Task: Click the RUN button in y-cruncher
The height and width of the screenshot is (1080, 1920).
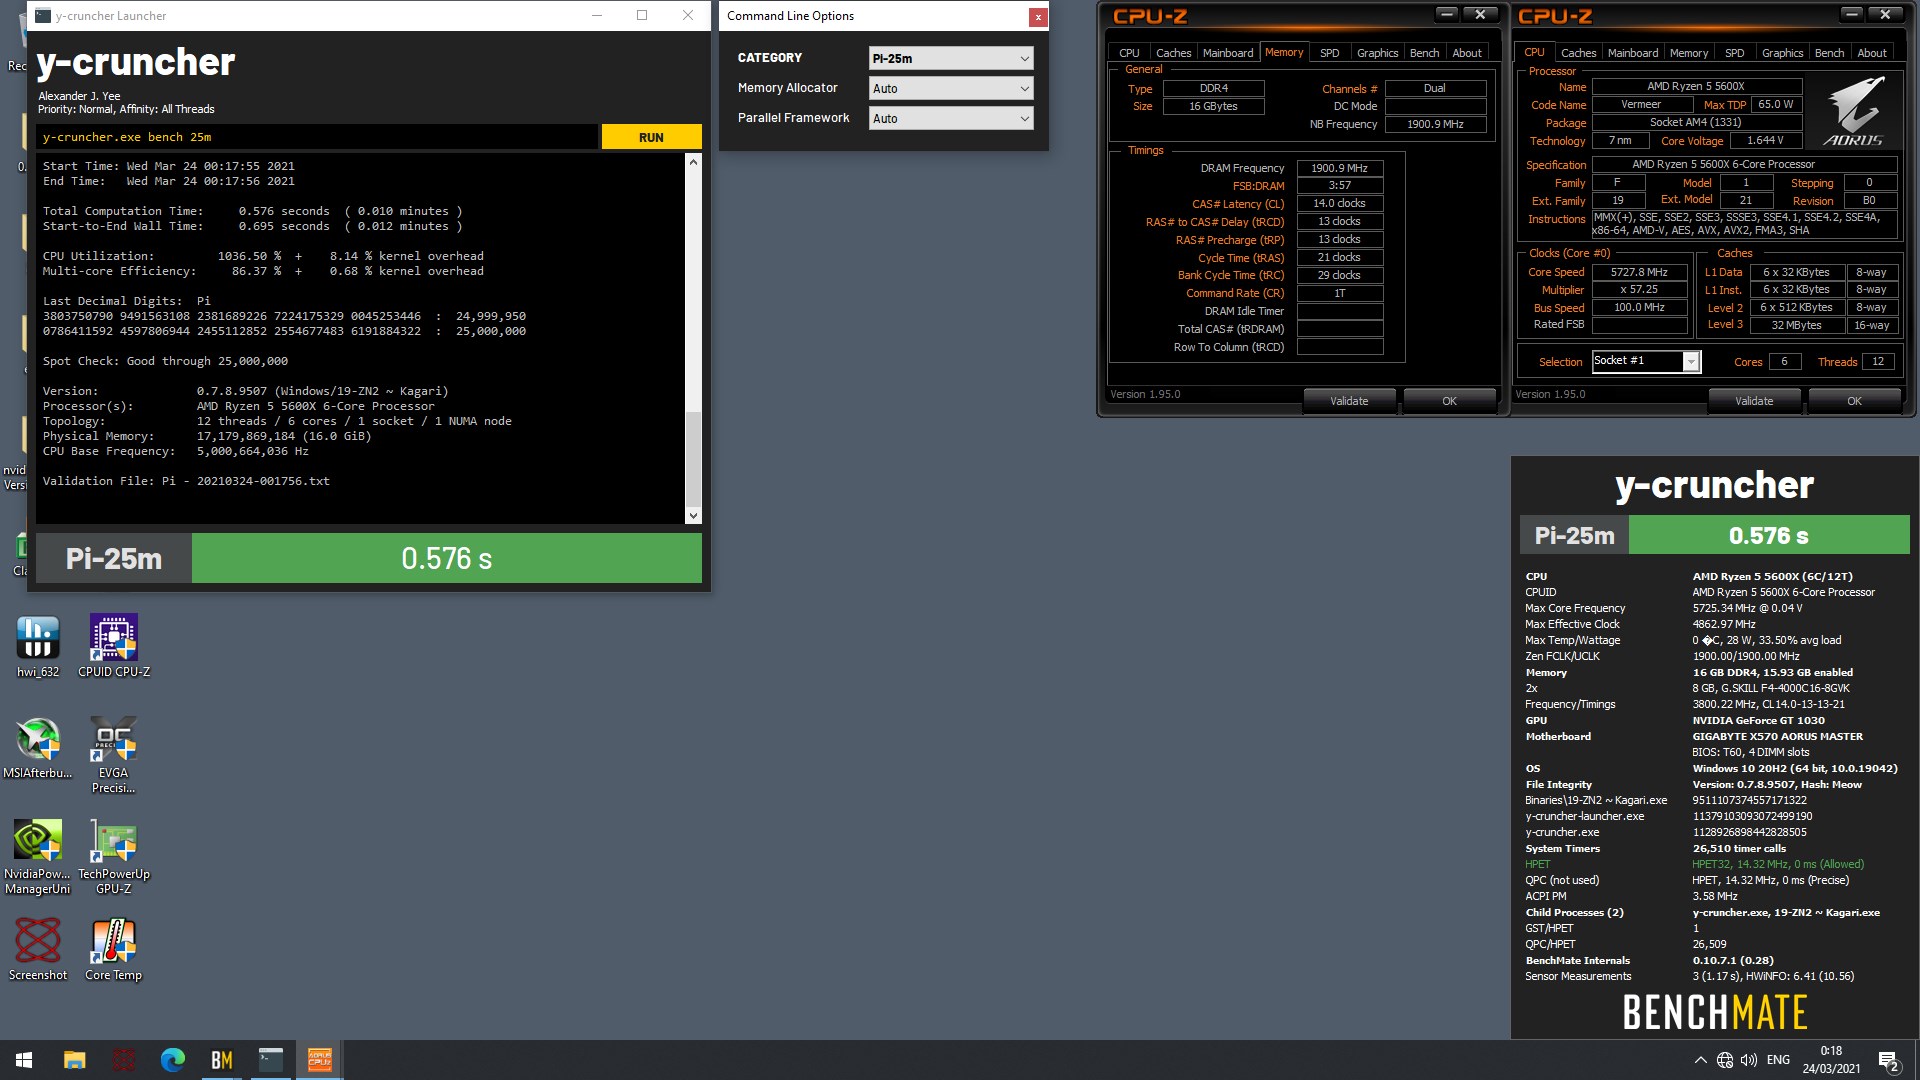Action: (651, 137)
